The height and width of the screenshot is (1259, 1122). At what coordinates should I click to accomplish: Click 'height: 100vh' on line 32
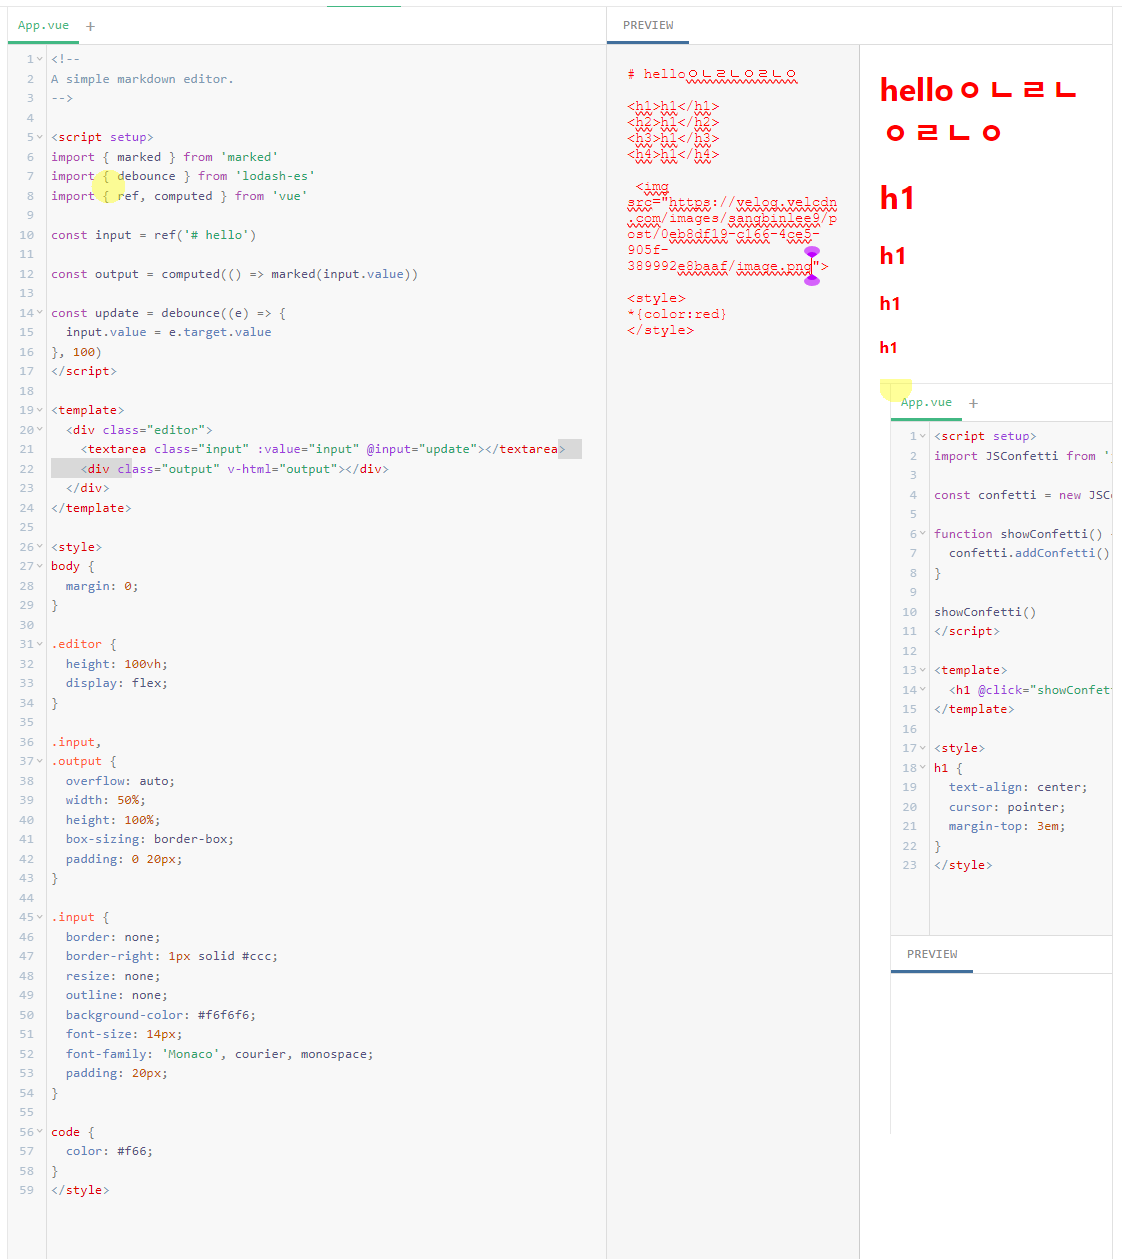click(x=116, y=664)
